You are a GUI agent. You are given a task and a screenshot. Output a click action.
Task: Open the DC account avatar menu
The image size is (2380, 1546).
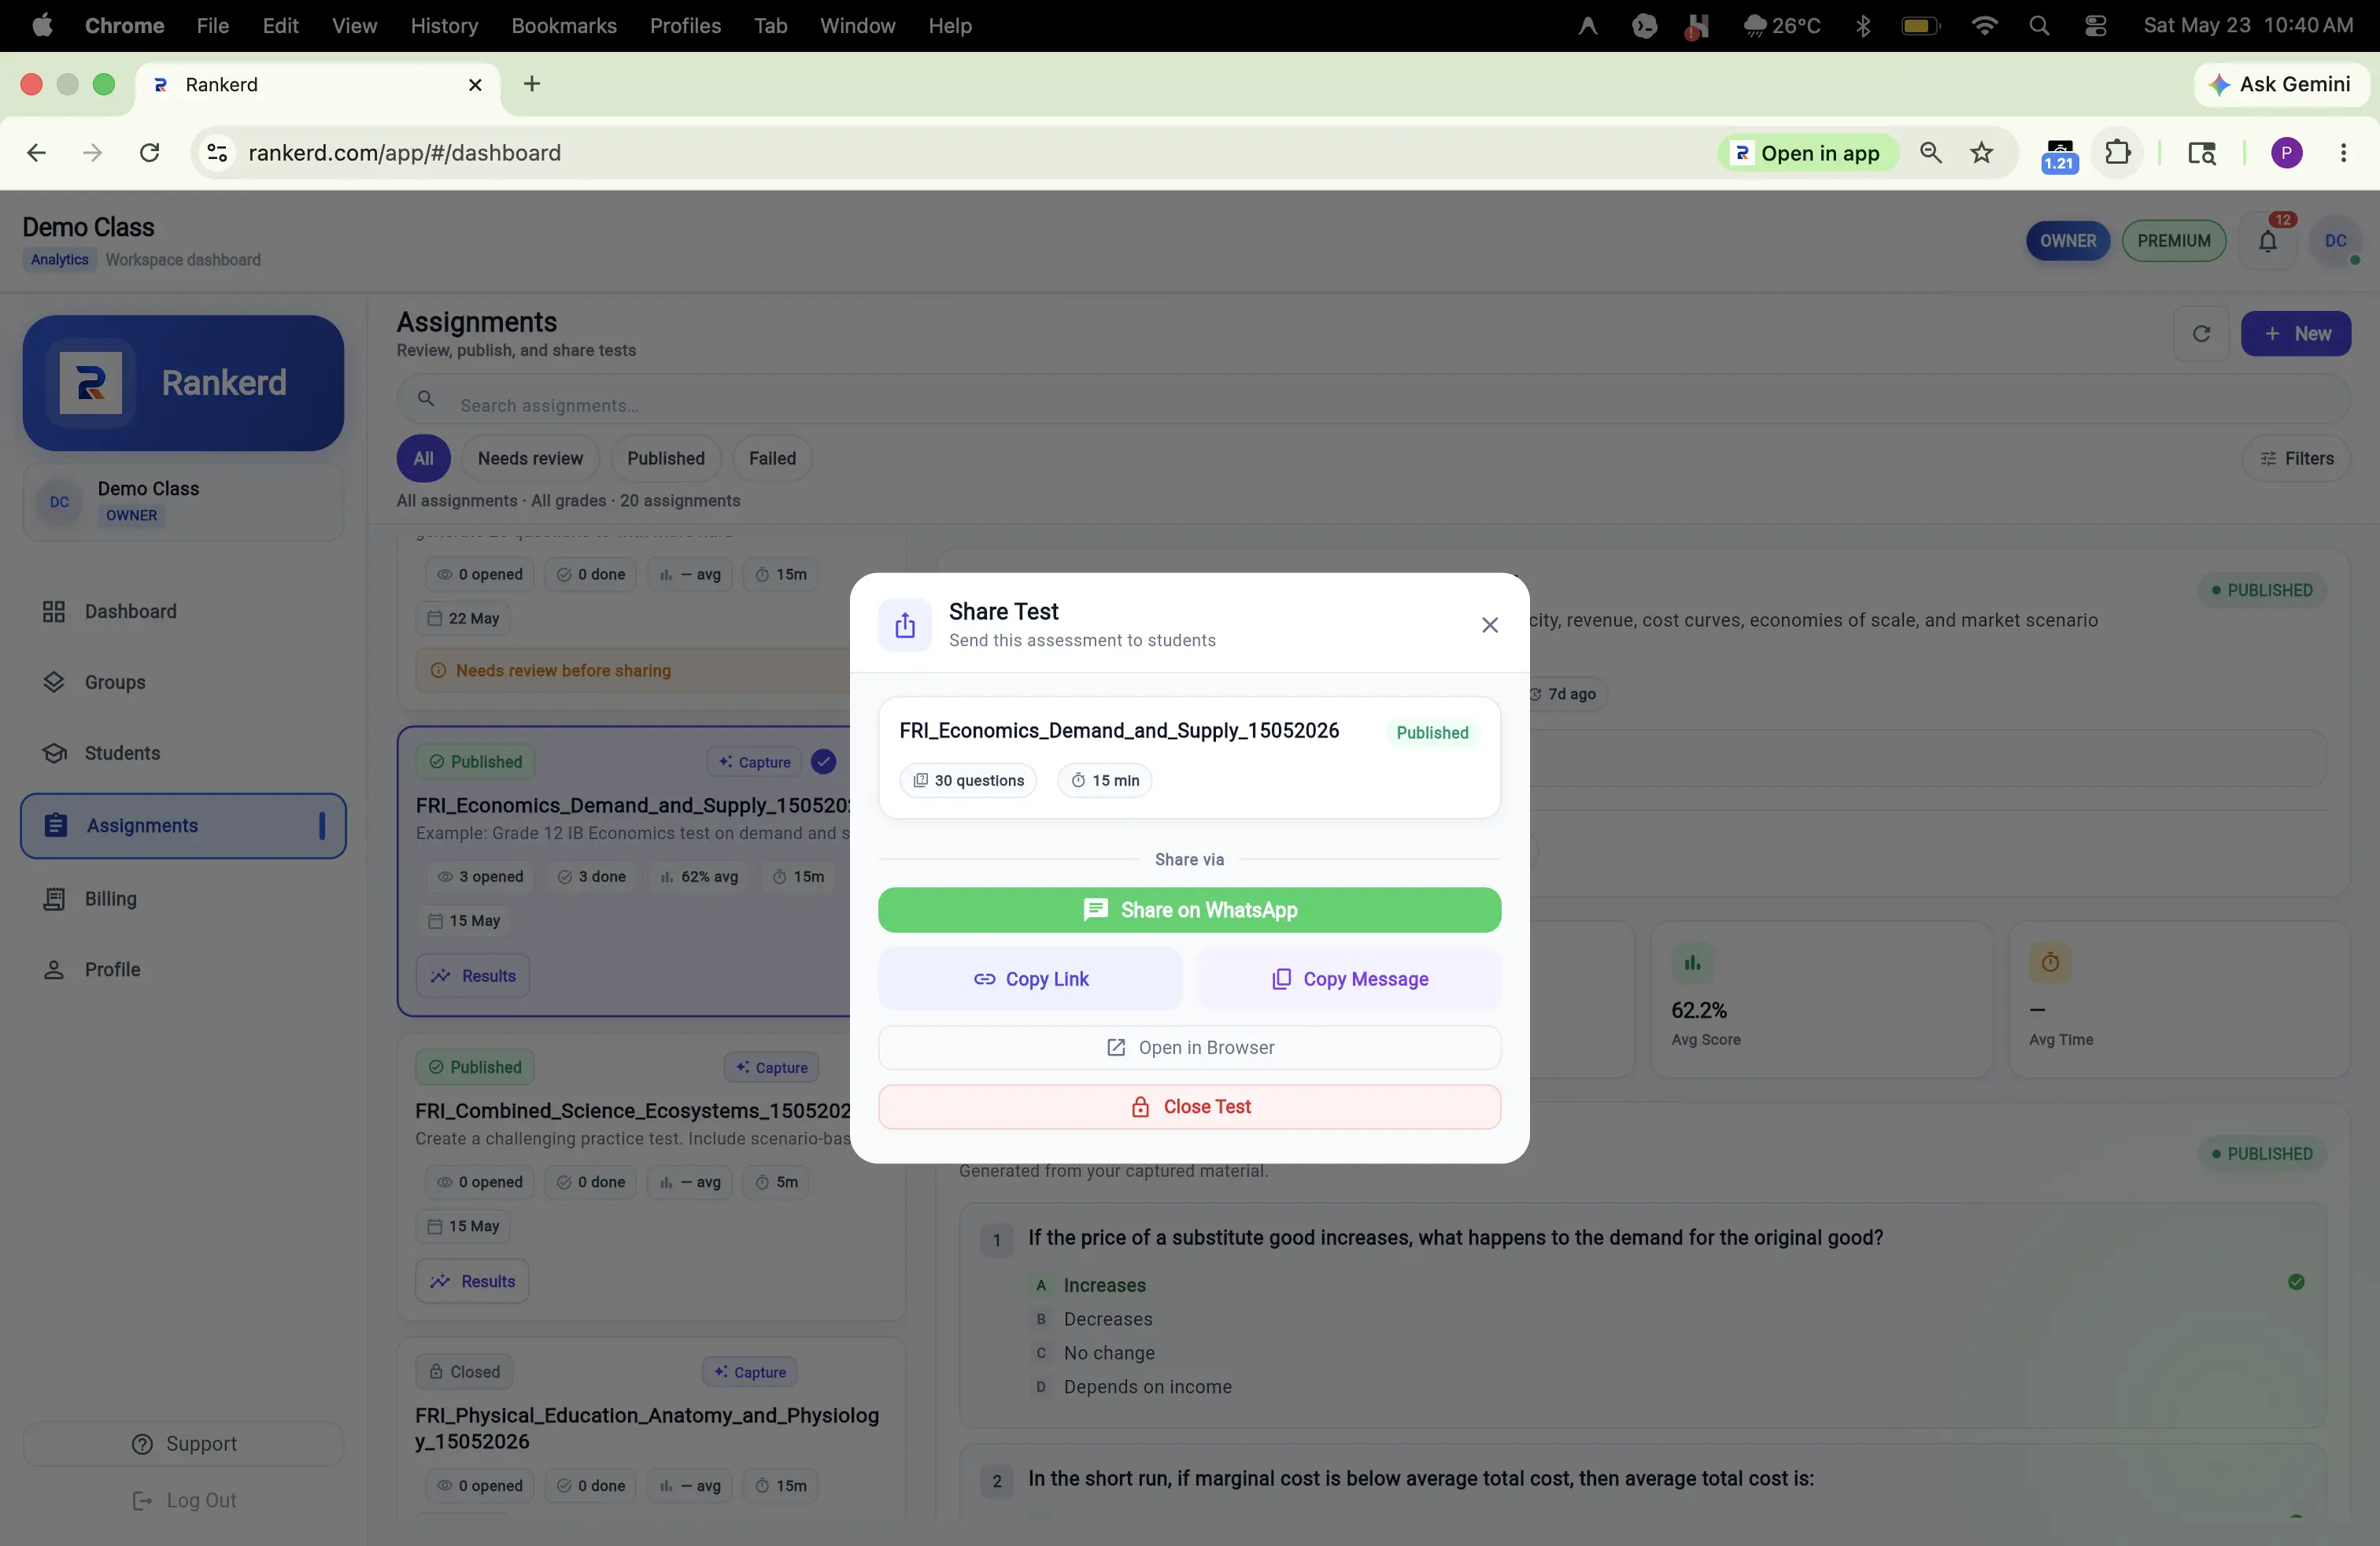2336,241
